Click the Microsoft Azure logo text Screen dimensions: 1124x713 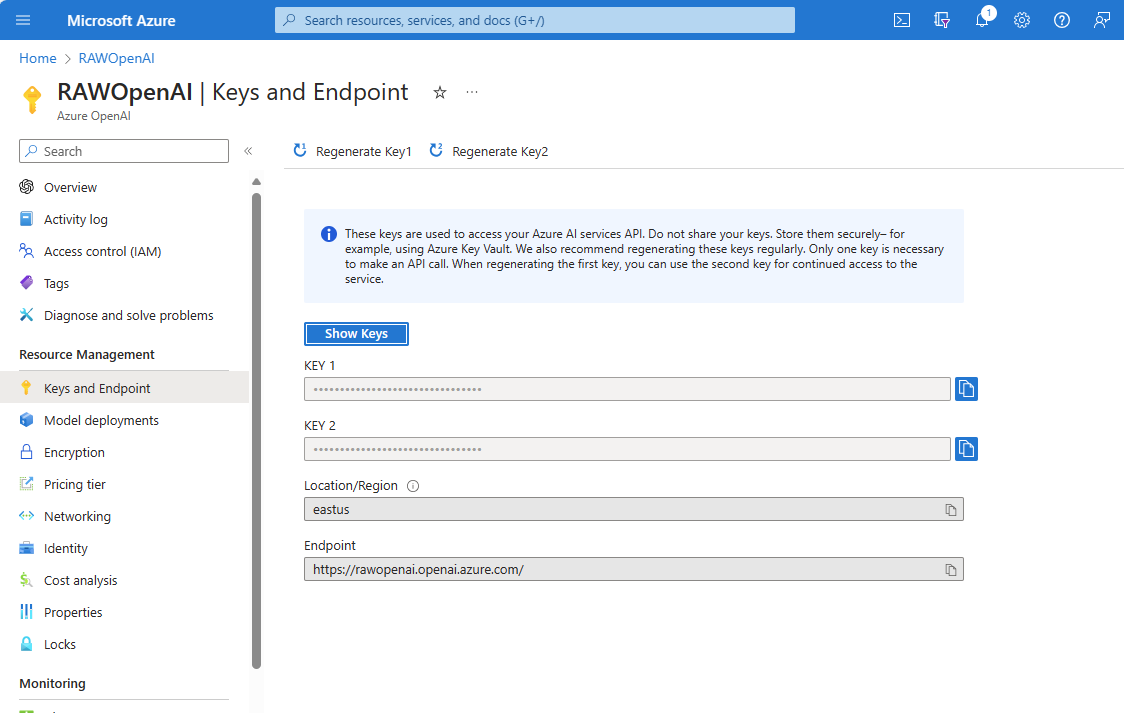coord(121,21)
